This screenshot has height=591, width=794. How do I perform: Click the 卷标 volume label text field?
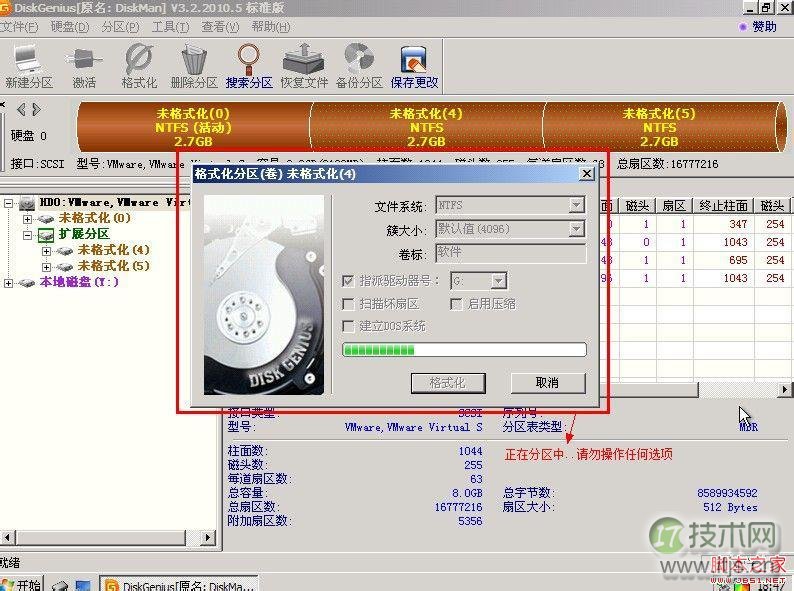point(510,253)
